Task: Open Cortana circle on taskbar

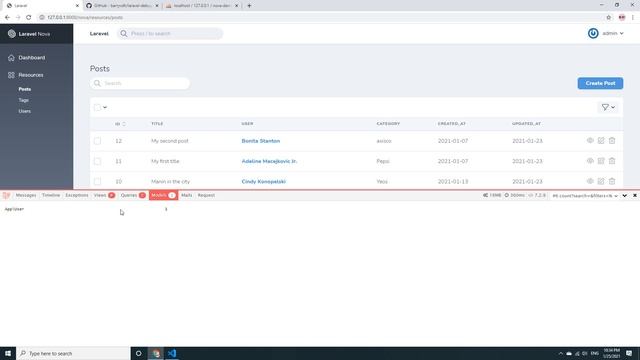Action: 138,353
